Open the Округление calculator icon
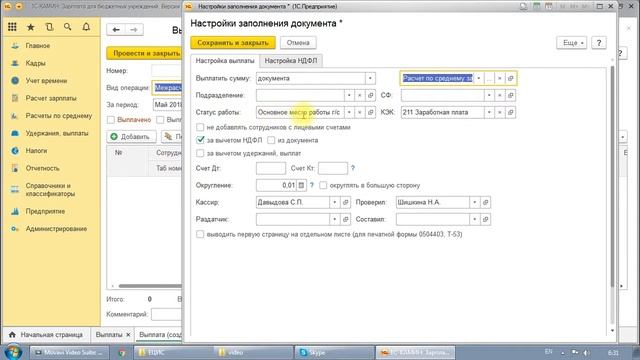 [x=301, y=185]
